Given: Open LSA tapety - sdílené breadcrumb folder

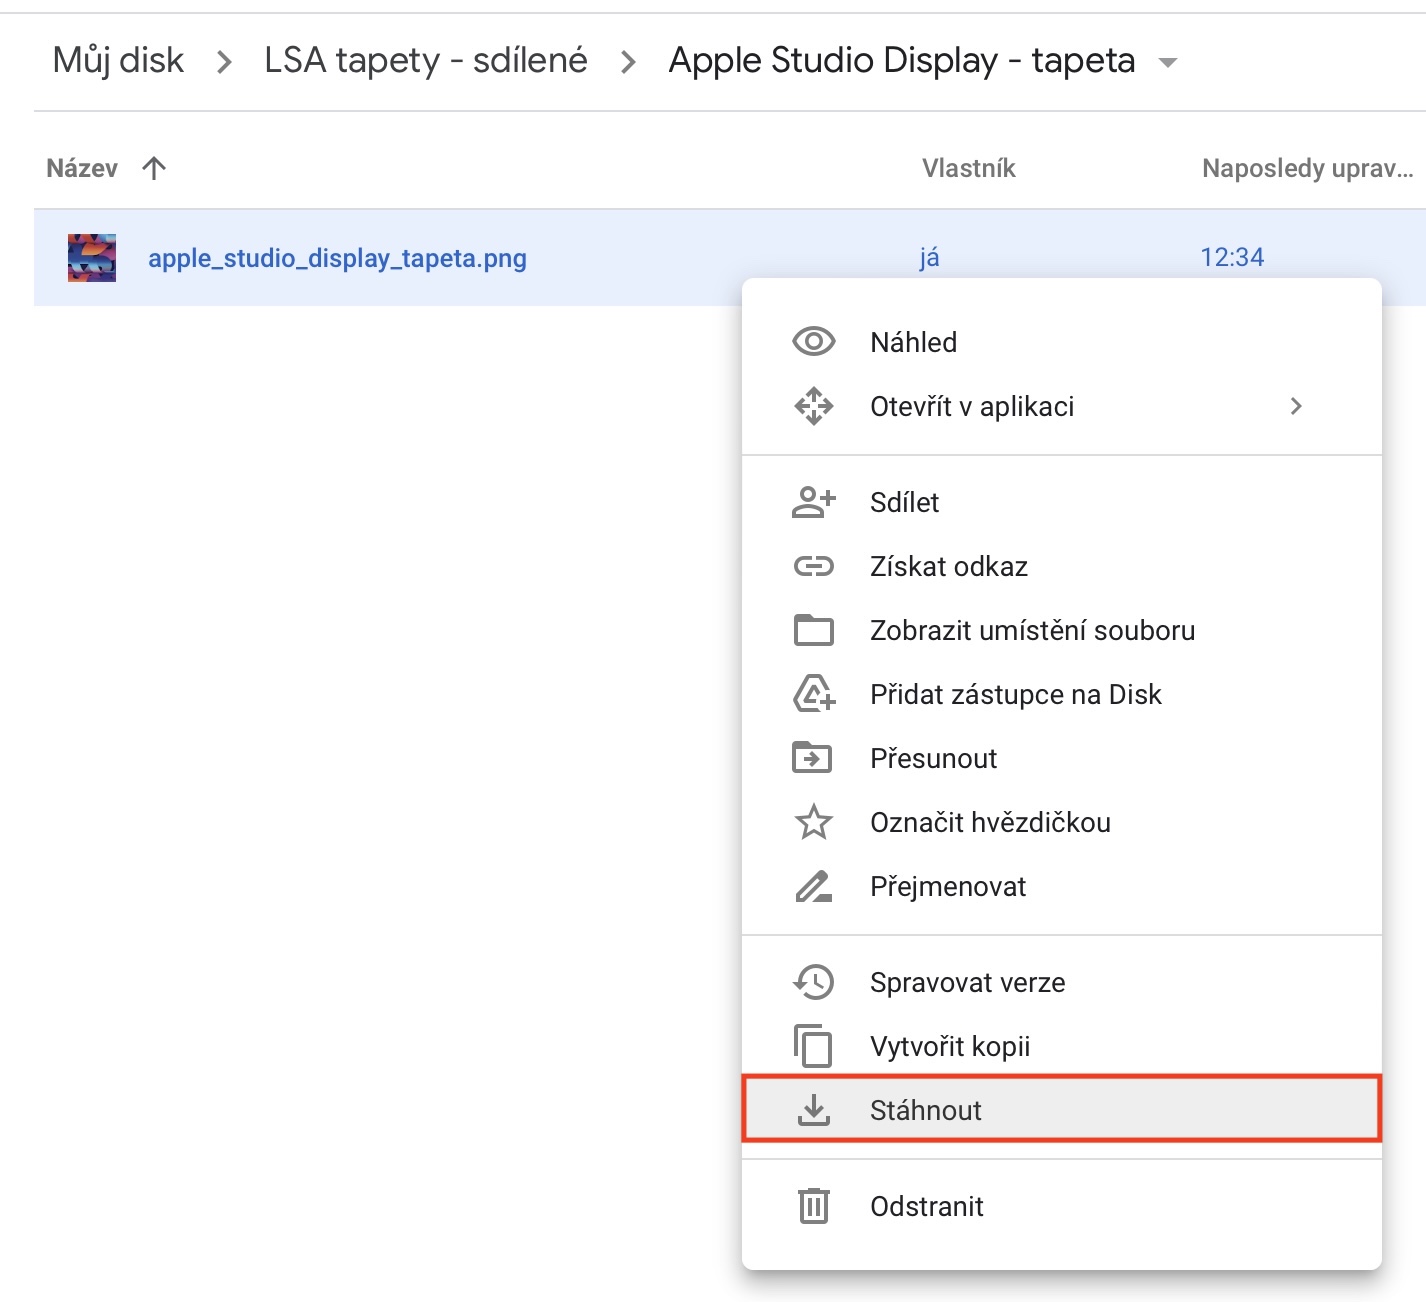Looking at the screenshot, I should 425,60.
